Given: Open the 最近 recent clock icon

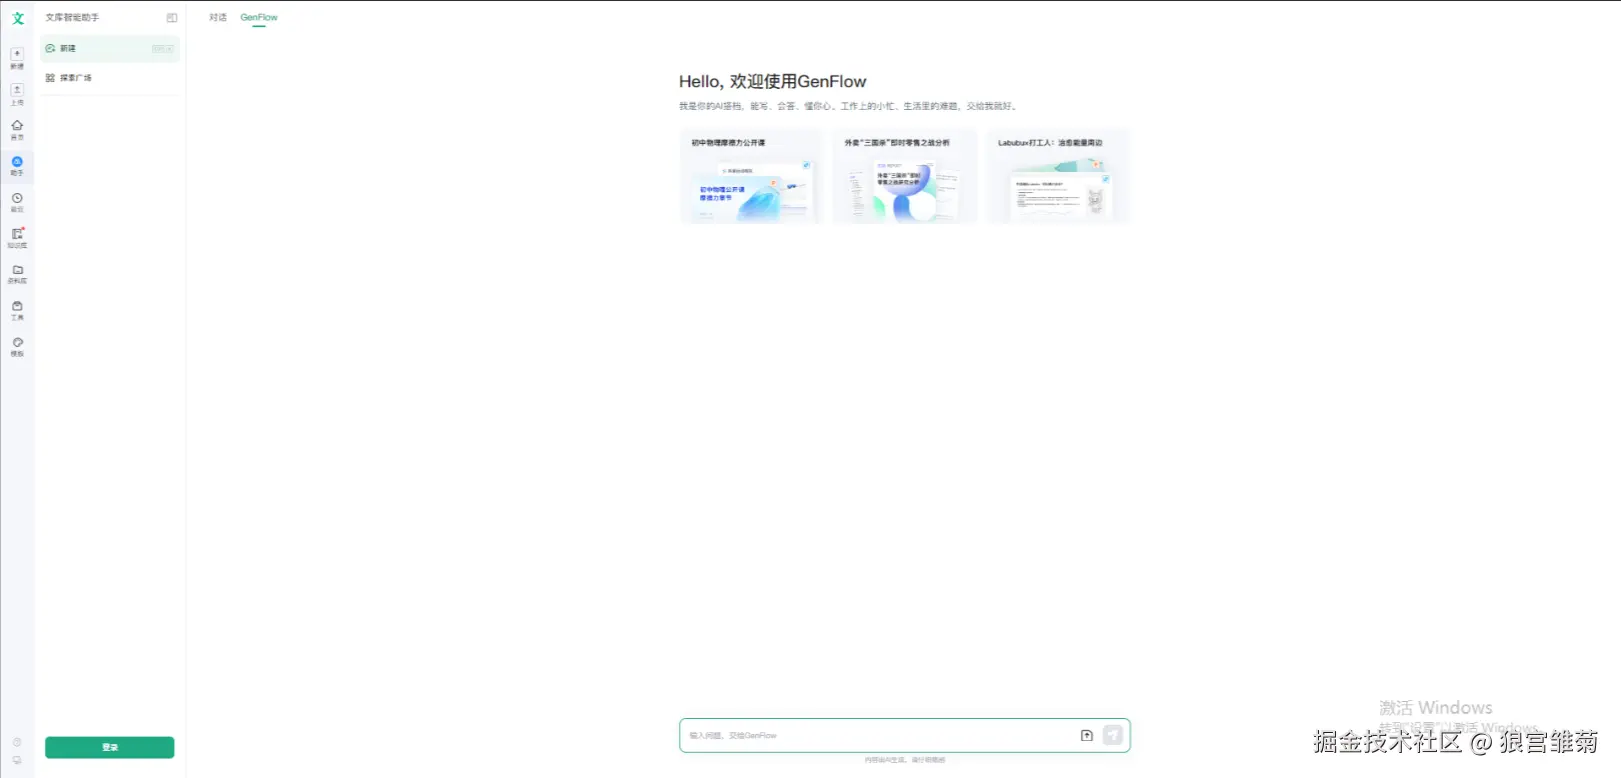Looking at the screenshot, I should point(17,198).
